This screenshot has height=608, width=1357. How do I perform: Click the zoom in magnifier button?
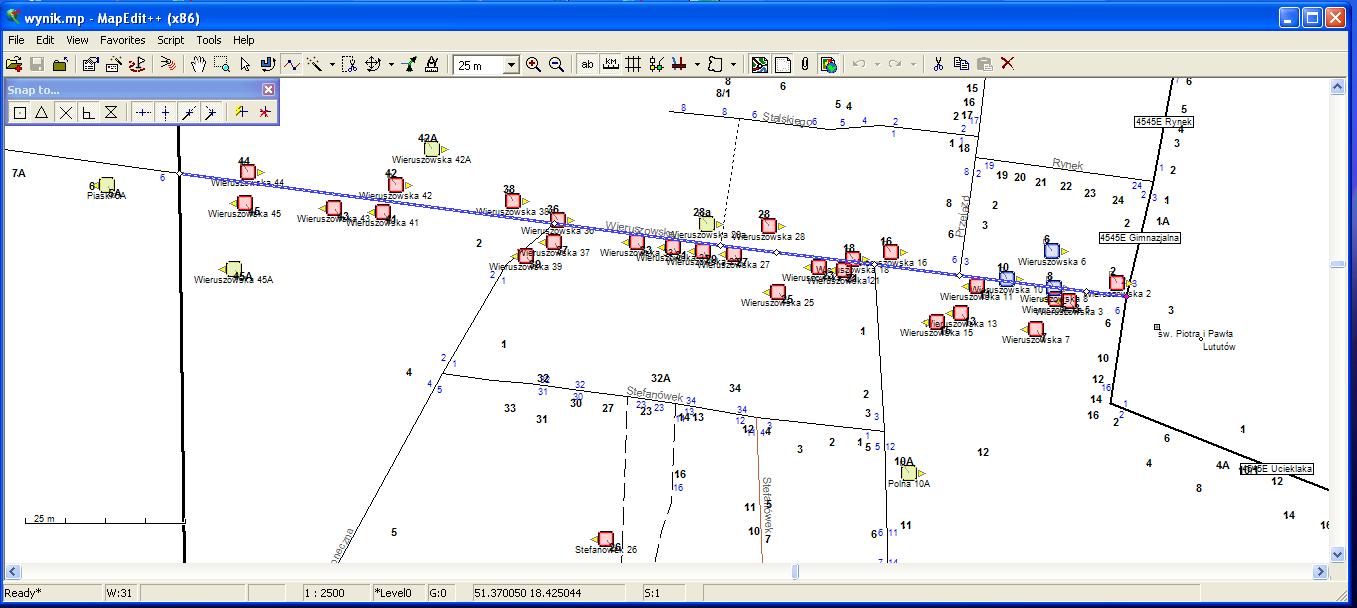coord(533,64)
